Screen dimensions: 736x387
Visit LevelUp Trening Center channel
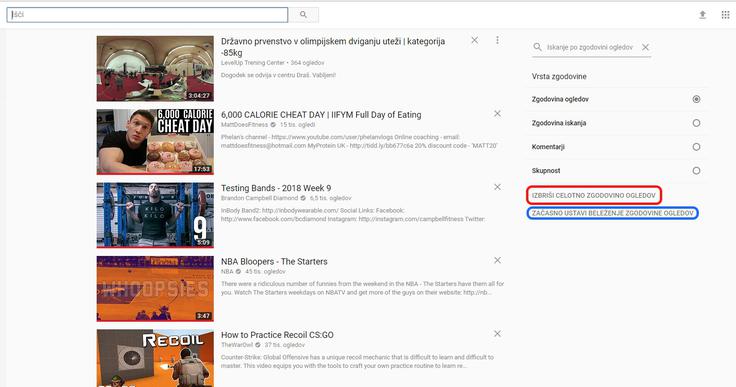click(x=253, y=62)
